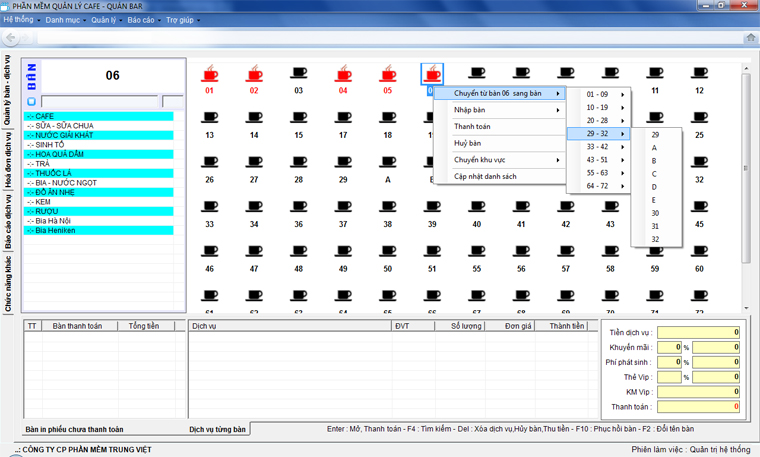Select table 46 cup icon

pos(209,252)
